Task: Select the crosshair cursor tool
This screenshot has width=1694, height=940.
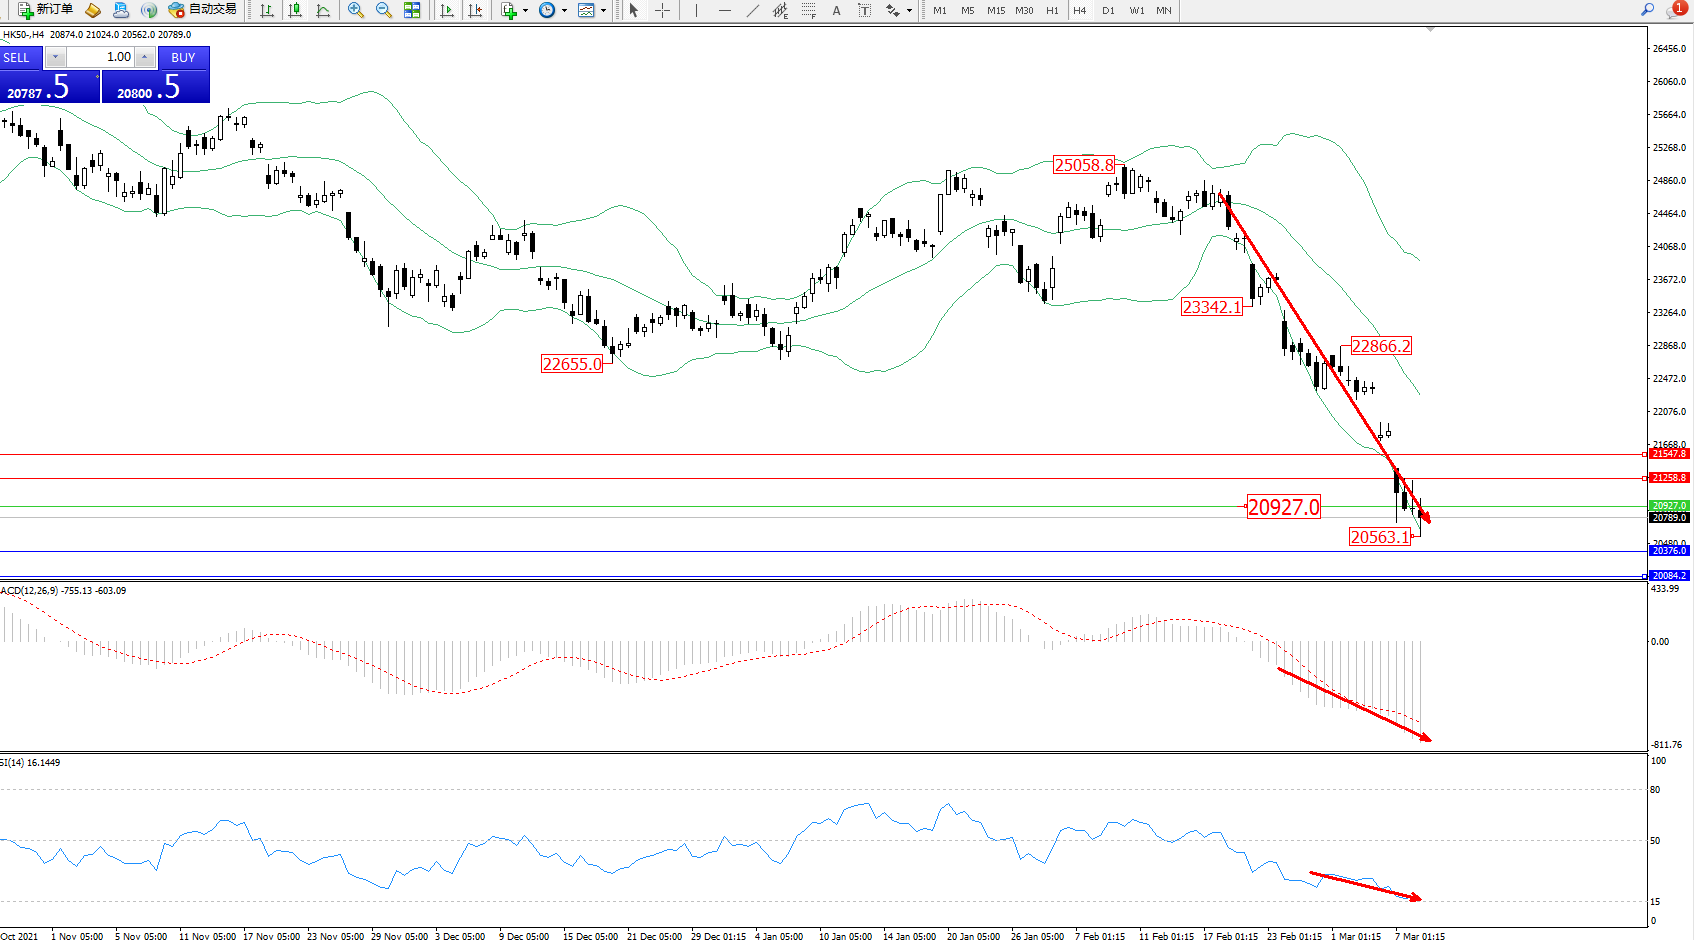Action: tap(662, 10)
